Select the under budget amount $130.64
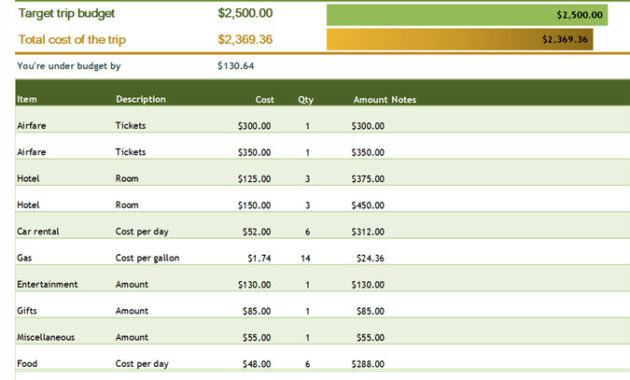 (235, 66)
